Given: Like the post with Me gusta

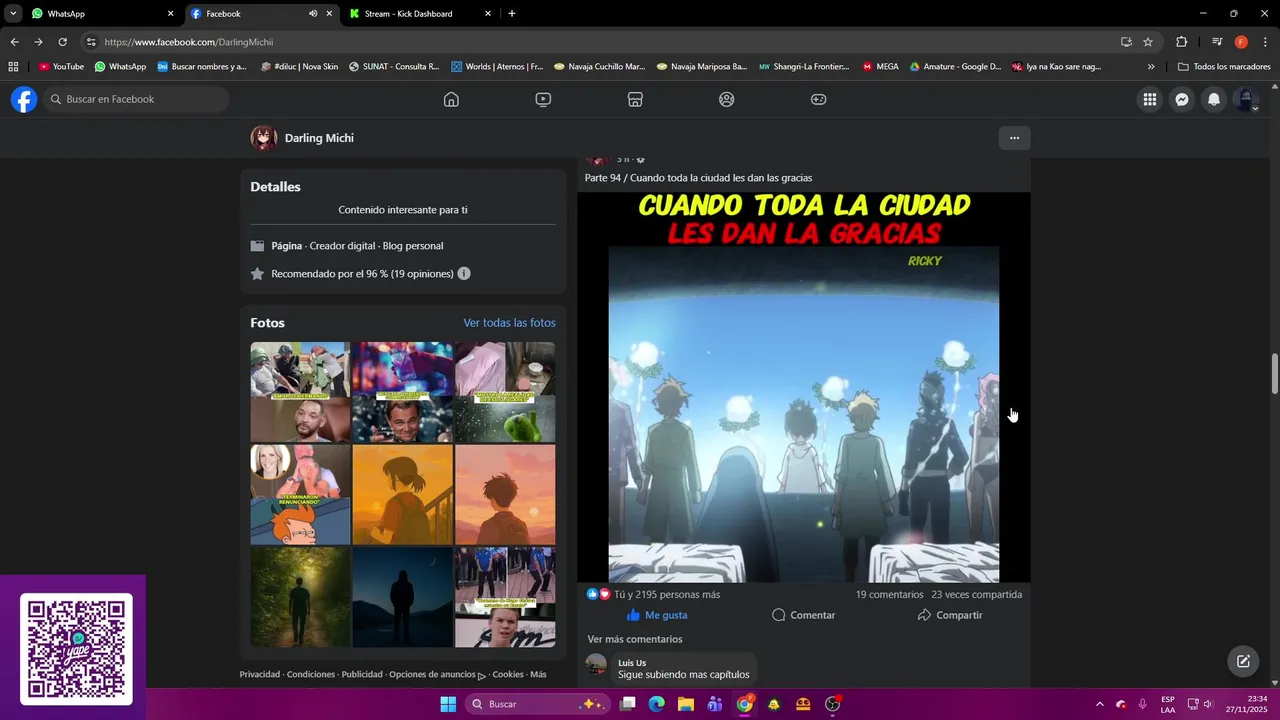Looking at the screenshot, I should tap(657, 615).
